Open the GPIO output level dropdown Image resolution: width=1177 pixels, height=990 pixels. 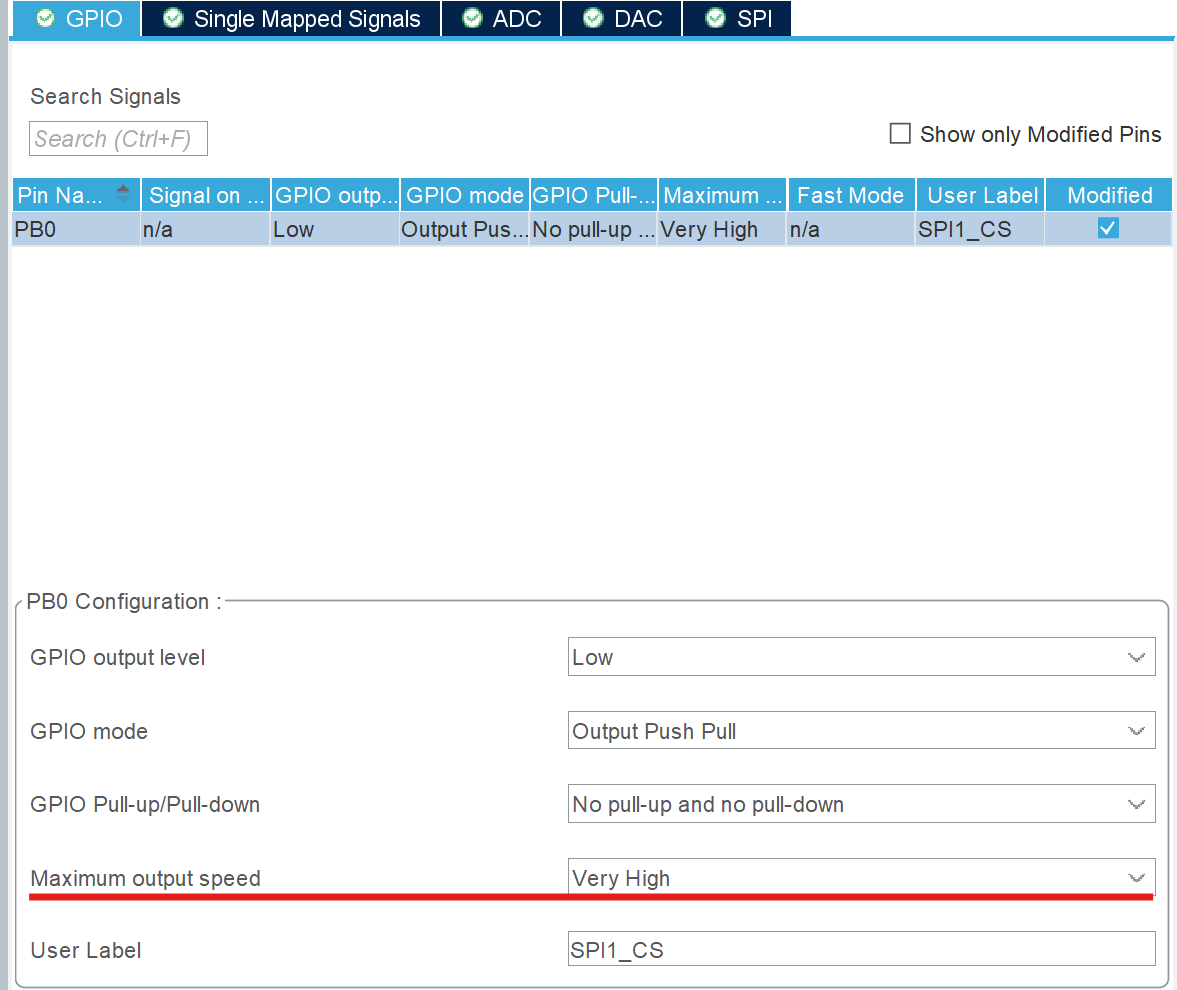(861, 657)
